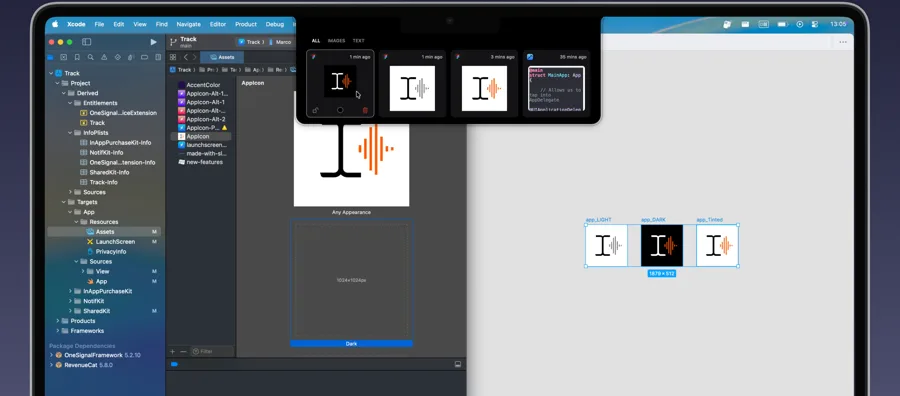Expand the OneSignalFramework package
The image size is (900, 396).
click(x=51, y=355)
